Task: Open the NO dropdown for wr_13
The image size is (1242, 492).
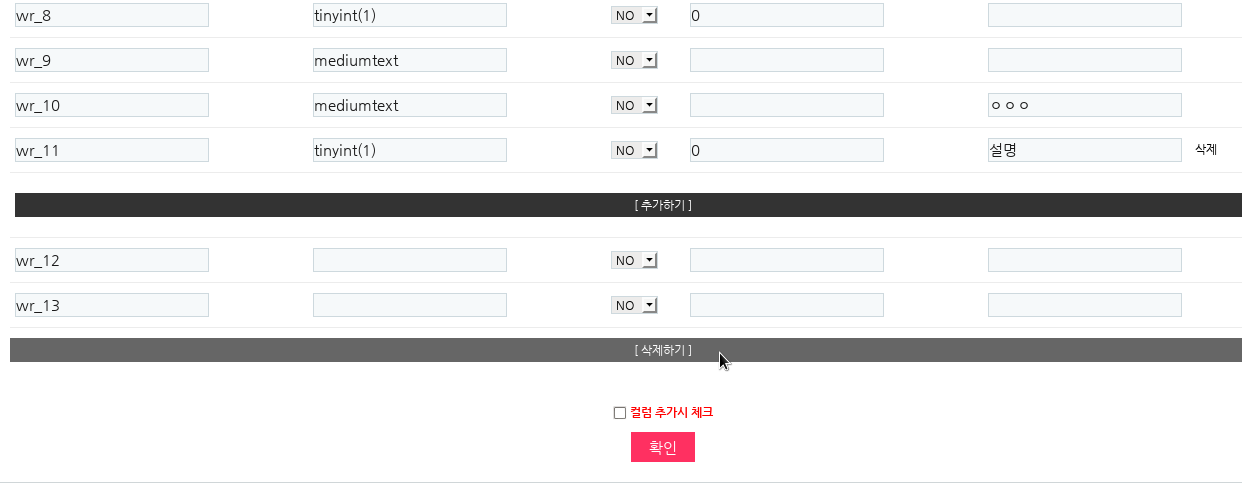Action: (x=634, y=305)
